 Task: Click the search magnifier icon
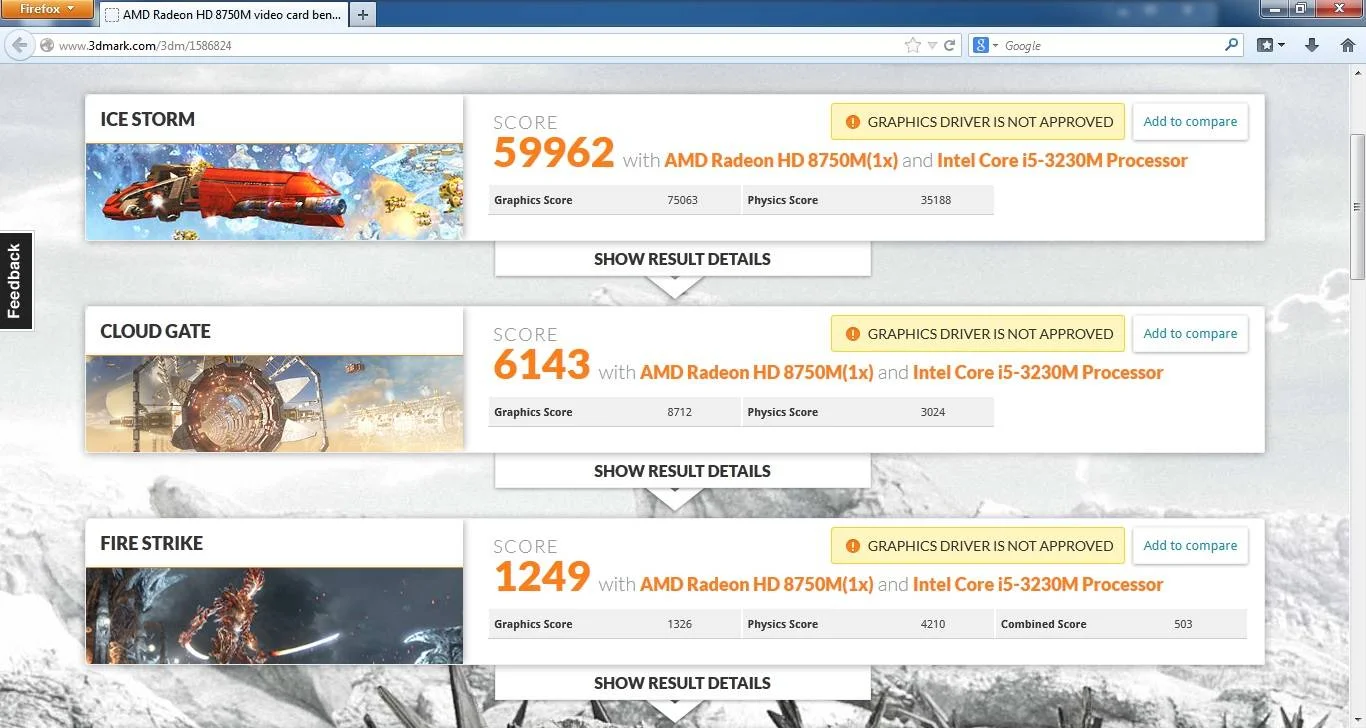pyautogui.click(x=1231, y=45)
